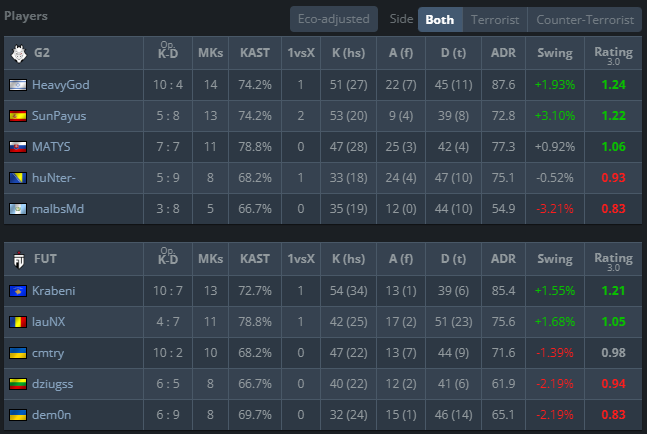The width and height of the screenshot is (647, 434).
Task: Show Counter-Terrorist side stats
Action: point(584,19)
